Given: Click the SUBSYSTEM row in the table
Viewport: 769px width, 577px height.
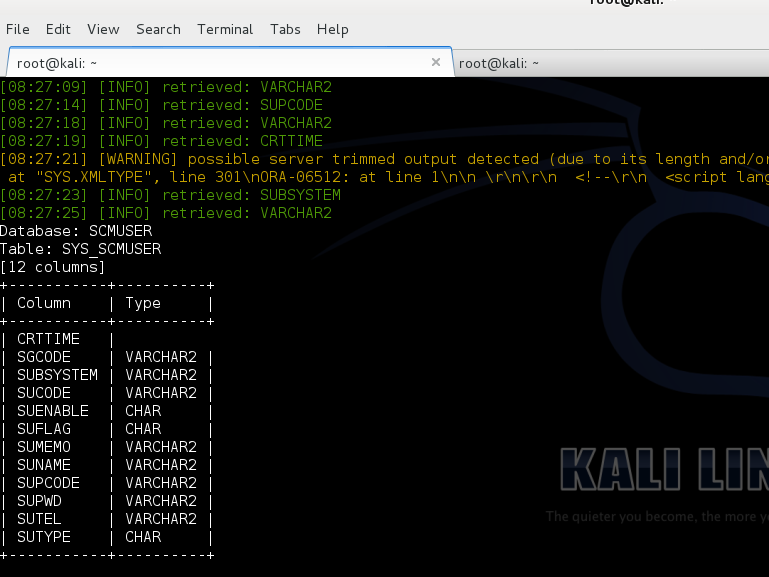Looking at the screenshot, I should [107, 375].
